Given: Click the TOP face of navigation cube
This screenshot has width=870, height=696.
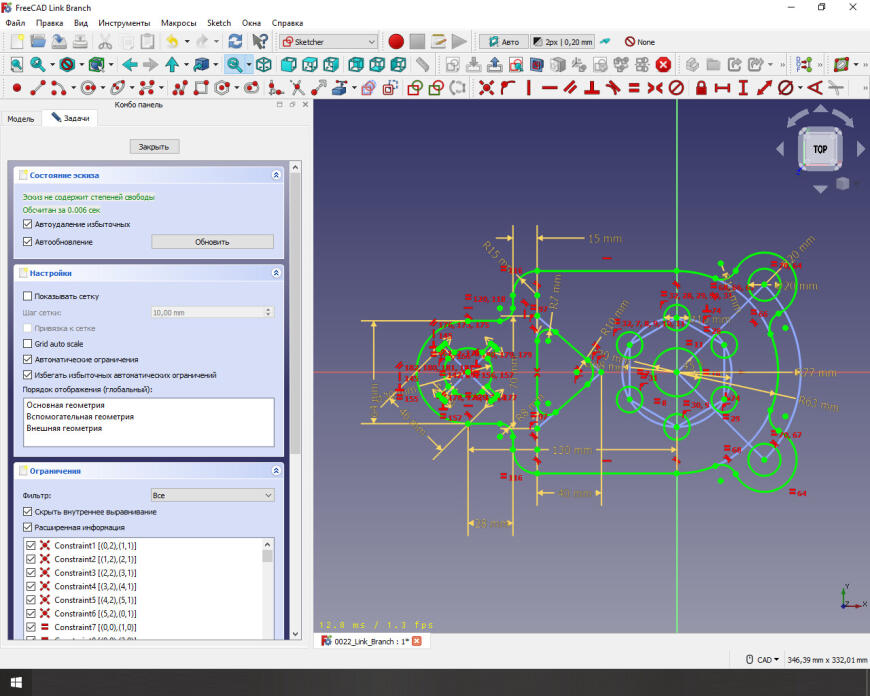Looking at the screenshot, I should pyautogui.click(x=820, y=149).
